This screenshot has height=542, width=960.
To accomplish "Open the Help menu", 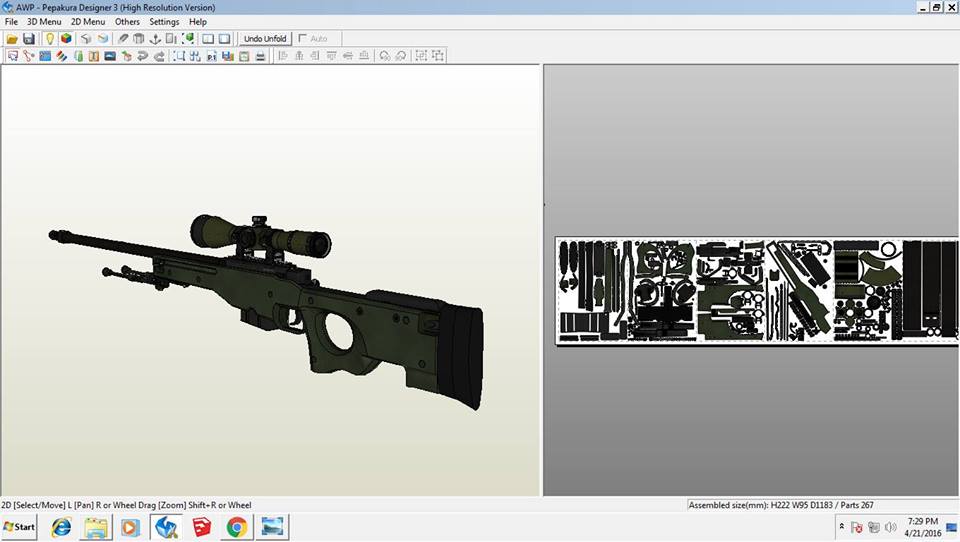I will tap(198, 21).
